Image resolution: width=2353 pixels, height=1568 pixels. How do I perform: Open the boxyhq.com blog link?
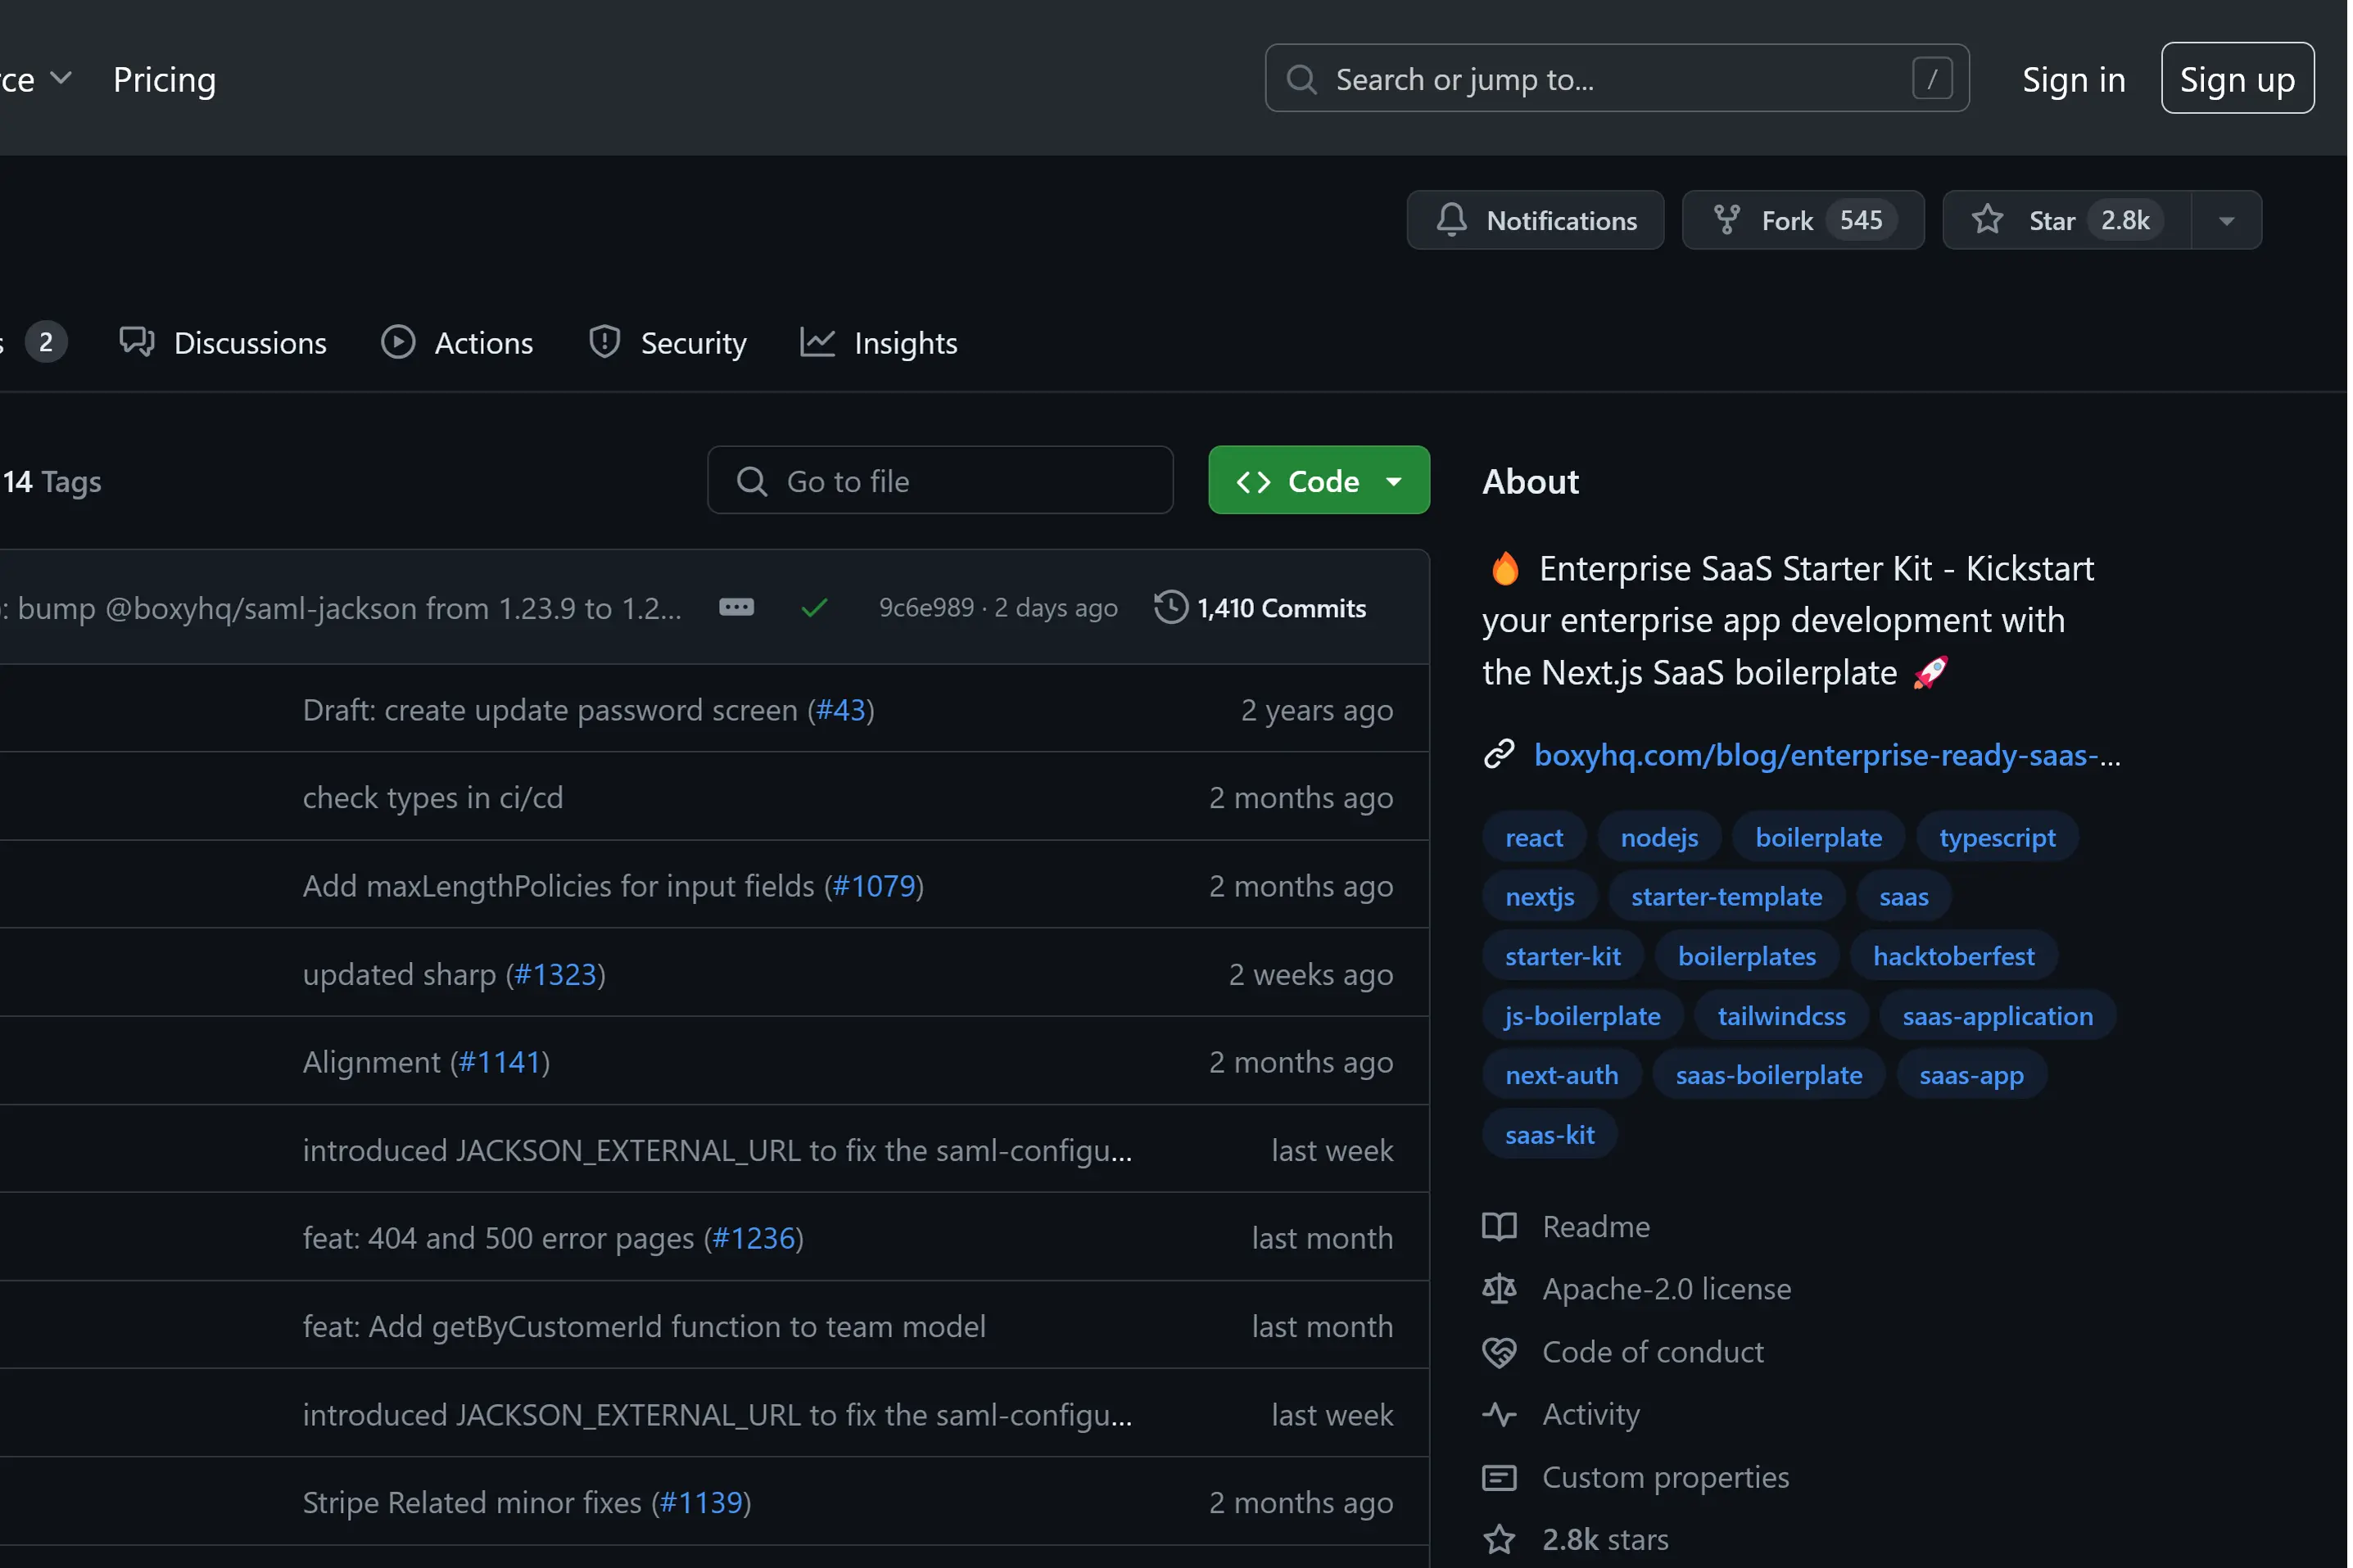click(1826, 755)
